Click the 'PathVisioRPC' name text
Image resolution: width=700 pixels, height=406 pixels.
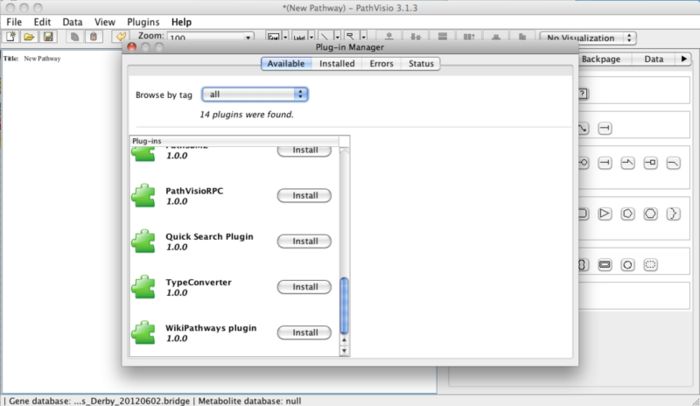[x=194, y=191]
